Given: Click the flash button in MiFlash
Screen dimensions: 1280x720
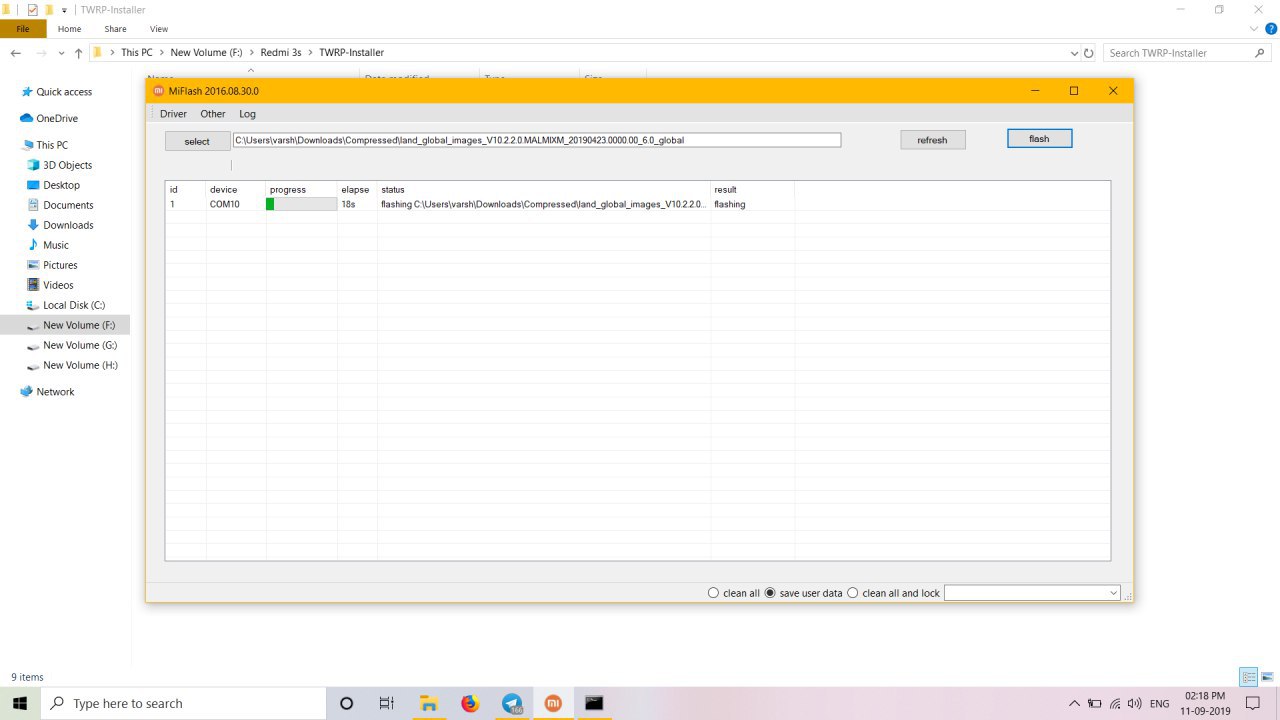Looking at the screenshot, I should pos(1039,139).
